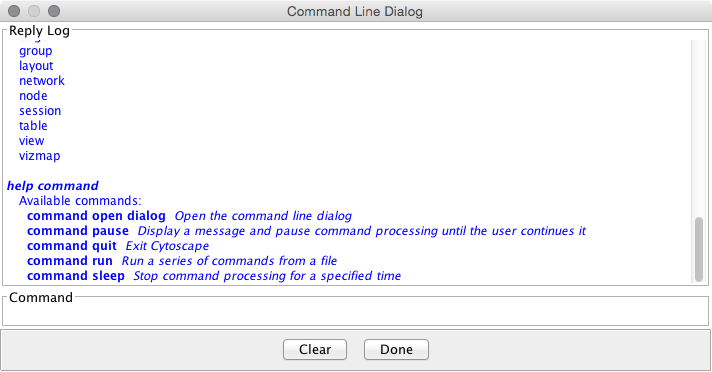Image resolution: width=712 pixels, height=372 pixels.
Task: Select the 'vizmap' namespace text
Action: [x=40, y=156]
